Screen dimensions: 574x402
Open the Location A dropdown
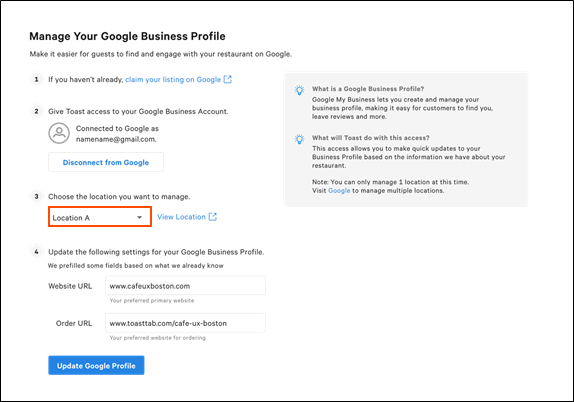pyautogui.click(x=100, y=217)
